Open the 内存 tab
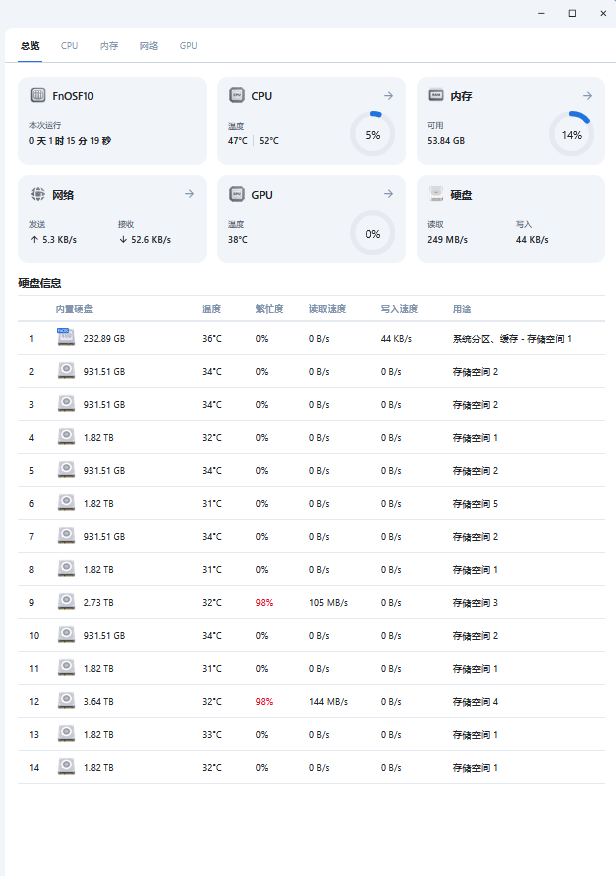Screen dimensions: 616x876 (109, 45)
